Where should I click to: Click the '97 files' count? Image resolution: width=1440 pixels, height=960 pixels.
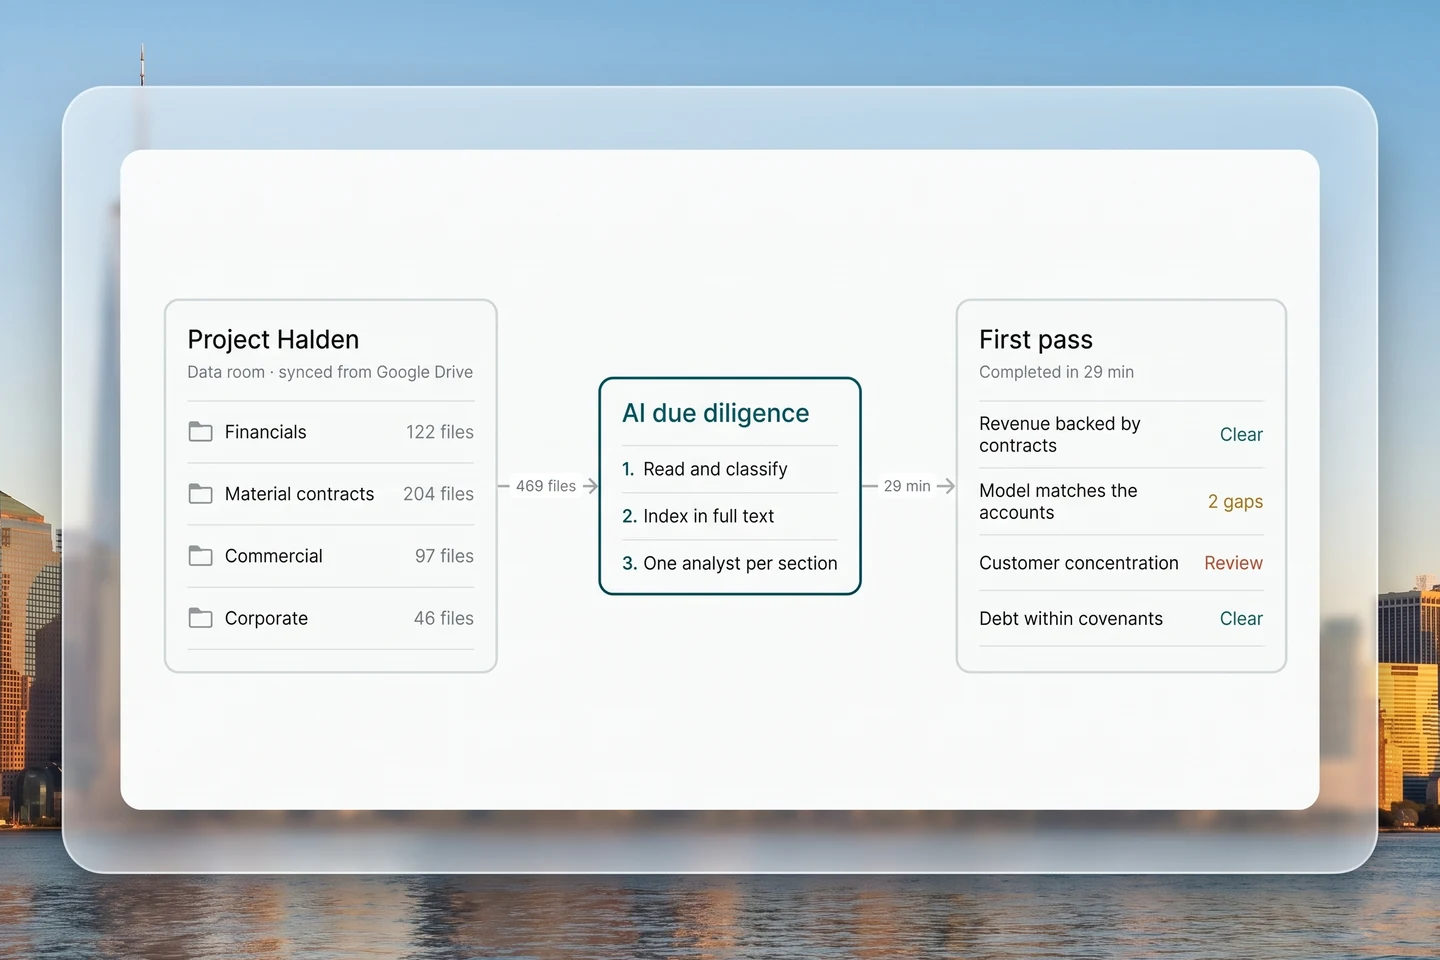click(444, 556)
